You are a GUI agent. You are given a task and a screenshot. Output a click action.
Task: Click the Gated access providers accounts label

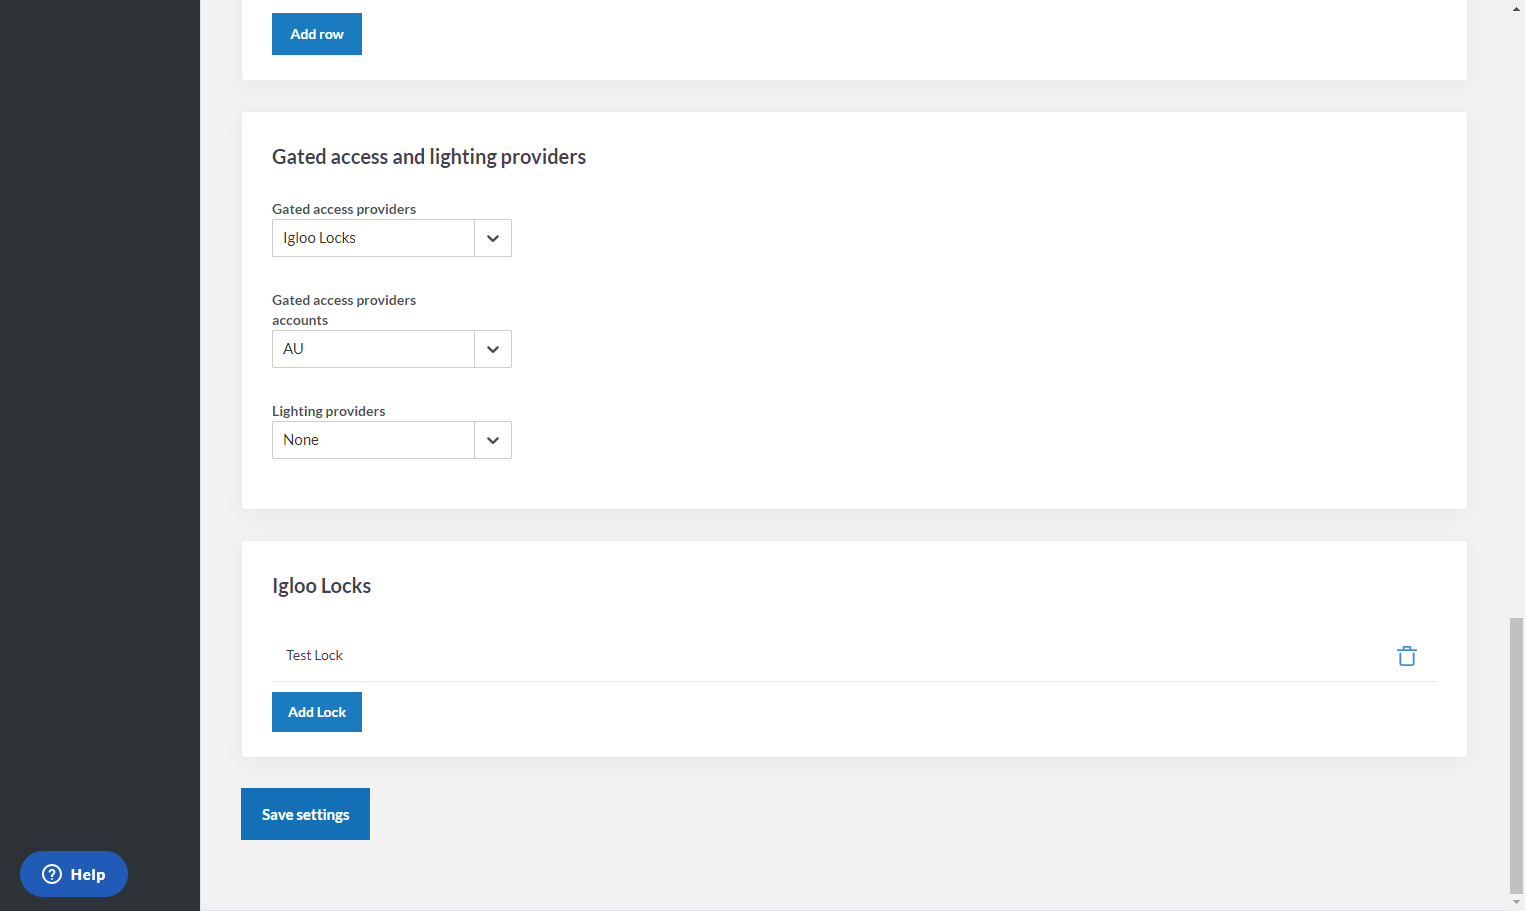coord(344,310)
